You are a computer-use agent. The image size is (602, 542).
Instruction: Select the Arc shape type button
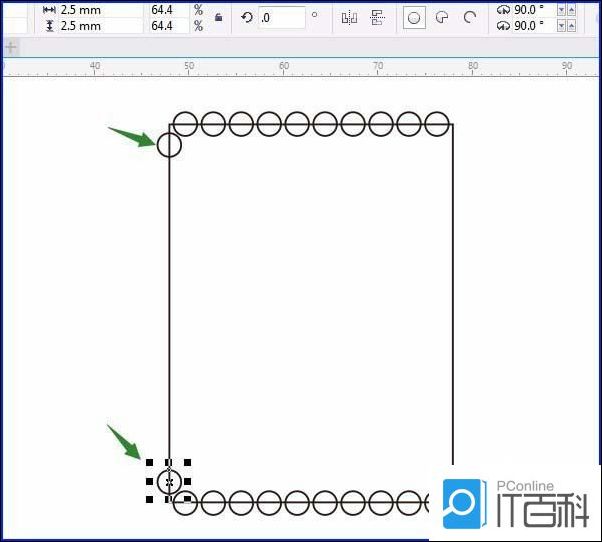coord(470,17)
